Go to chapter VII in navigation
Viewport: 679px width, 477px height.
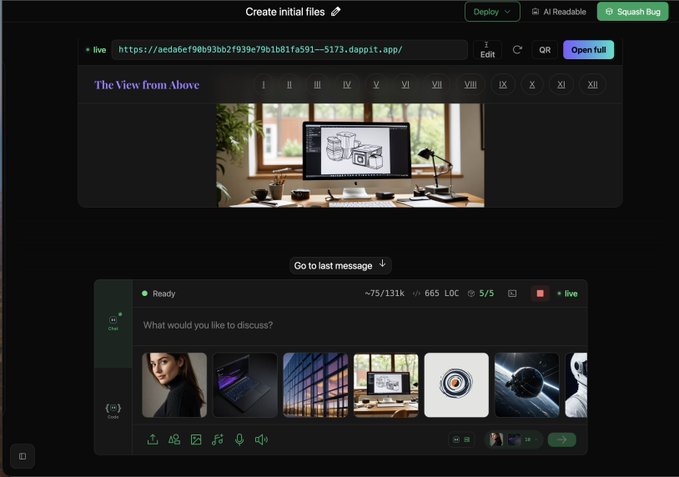coord(436,84)
